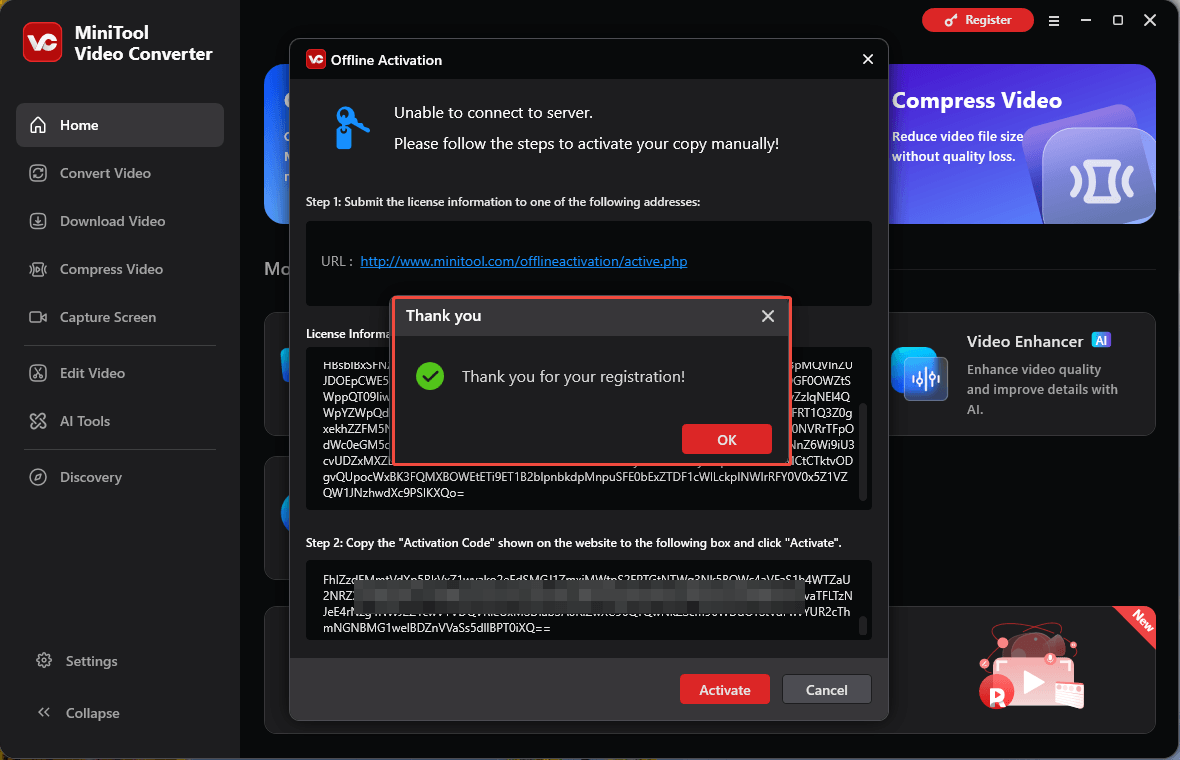Open the offline activation URL link

524,261
